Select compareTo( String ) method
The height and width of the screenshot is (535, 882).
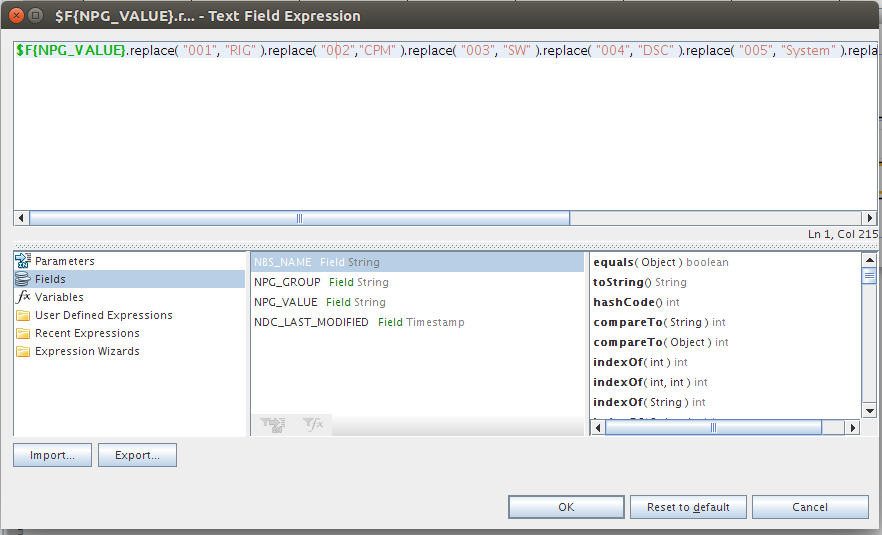pyautogui.click(x=658, y=322)
